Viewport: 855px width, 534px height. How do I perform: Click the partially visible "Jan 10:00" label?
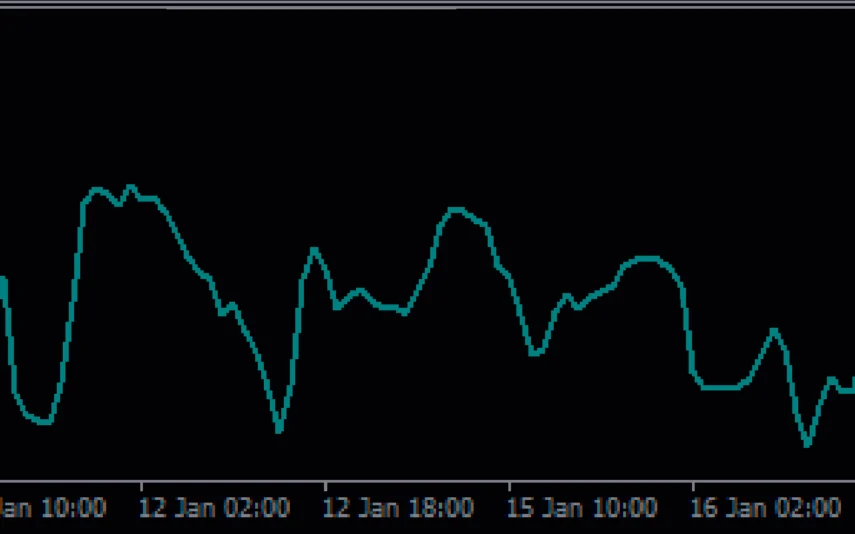(53, 508)
